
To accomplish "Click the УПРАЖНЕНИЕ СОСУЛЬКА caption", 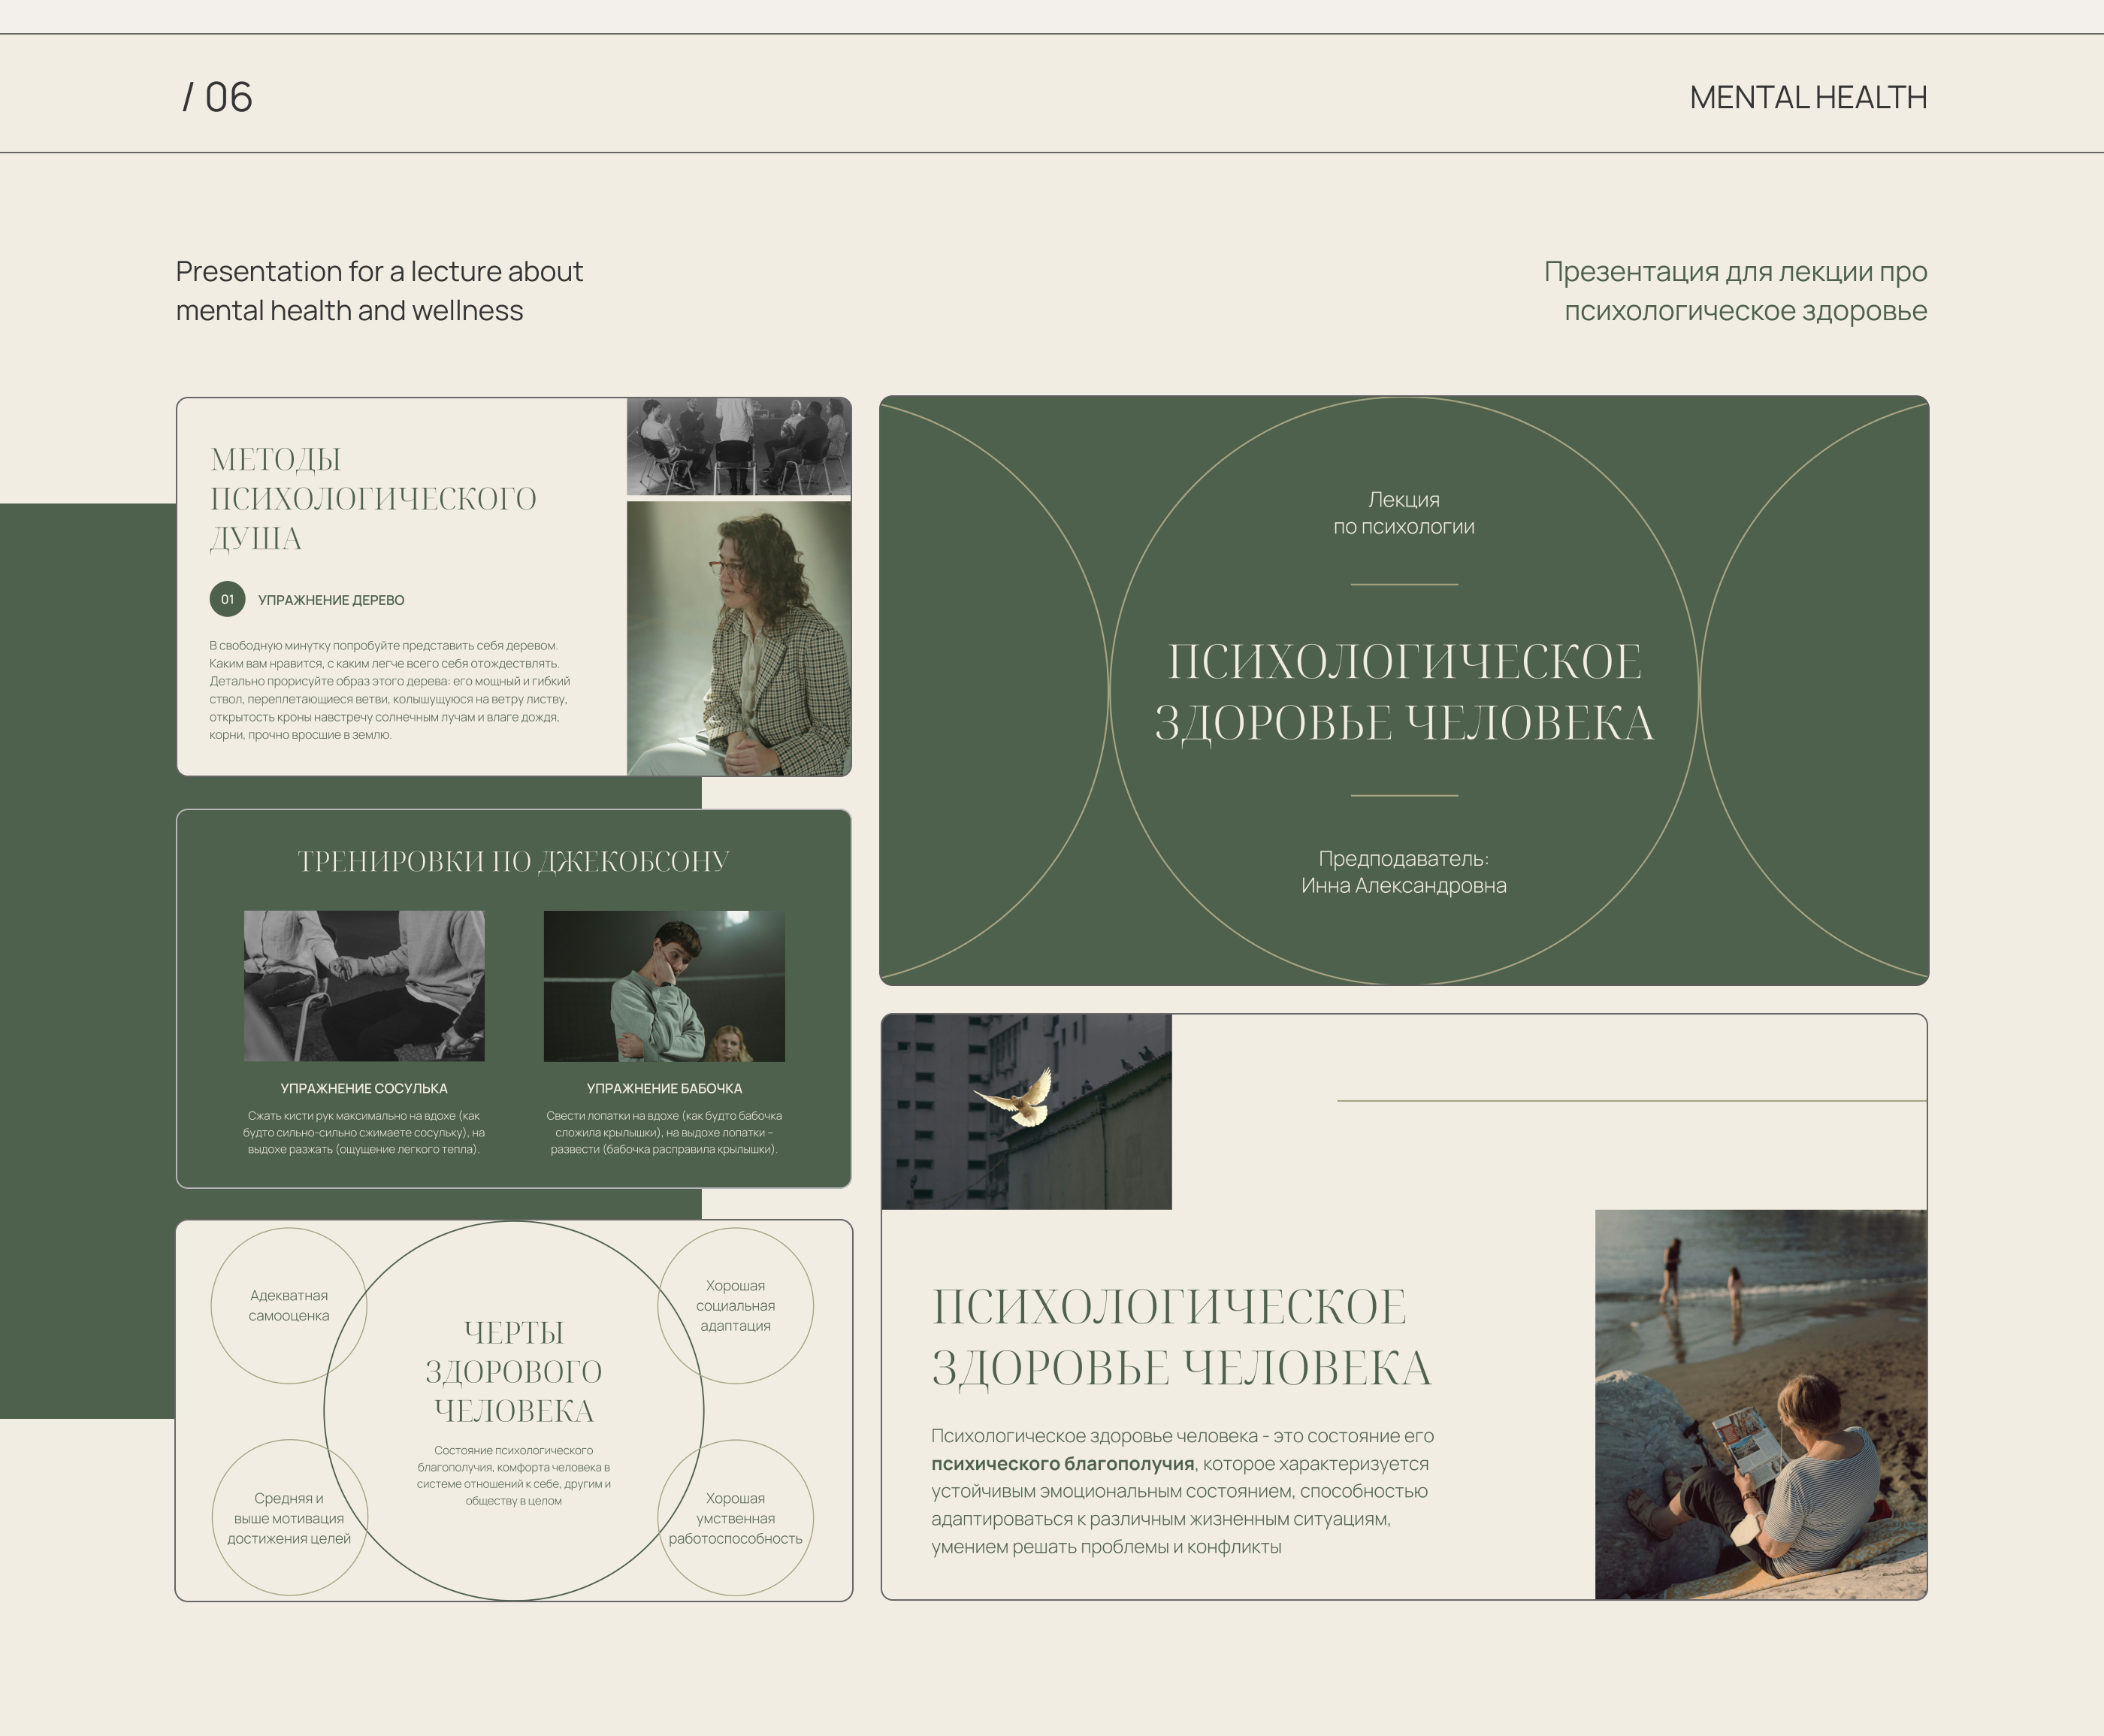I will tap(364, 1088).
